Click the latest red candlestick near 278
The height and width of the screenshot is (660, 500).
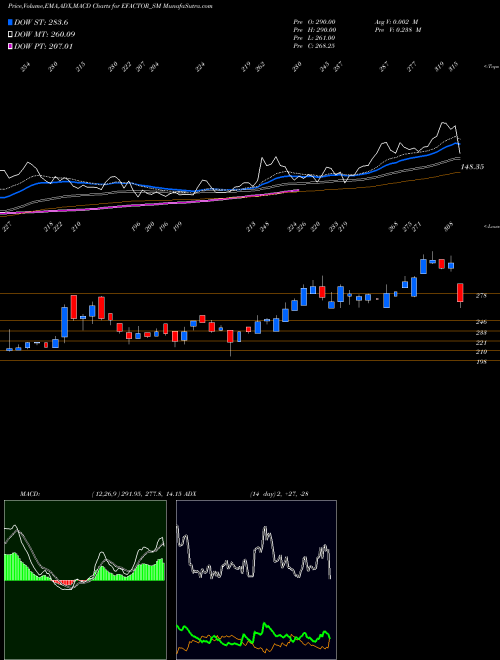click(460, 293)
